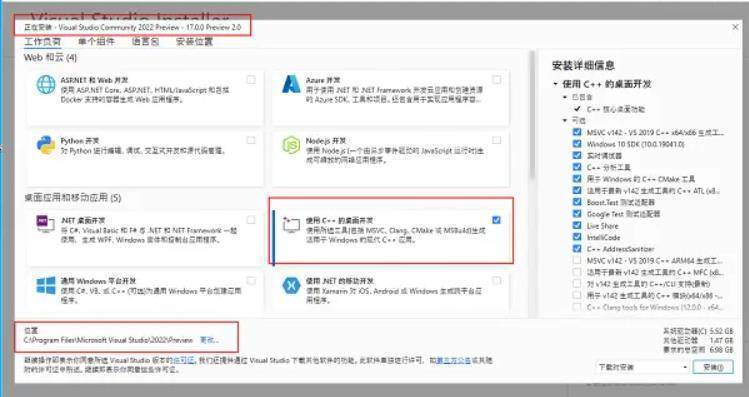
Task: Close the installer dialog with the X
Action: pos(736,27)
